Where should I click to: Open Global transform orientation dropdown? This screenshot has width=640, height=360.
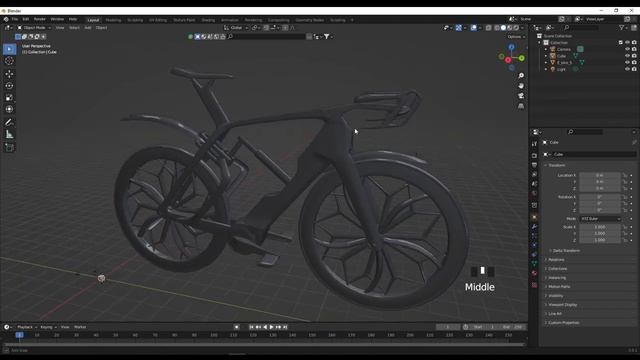coord(236,28)
